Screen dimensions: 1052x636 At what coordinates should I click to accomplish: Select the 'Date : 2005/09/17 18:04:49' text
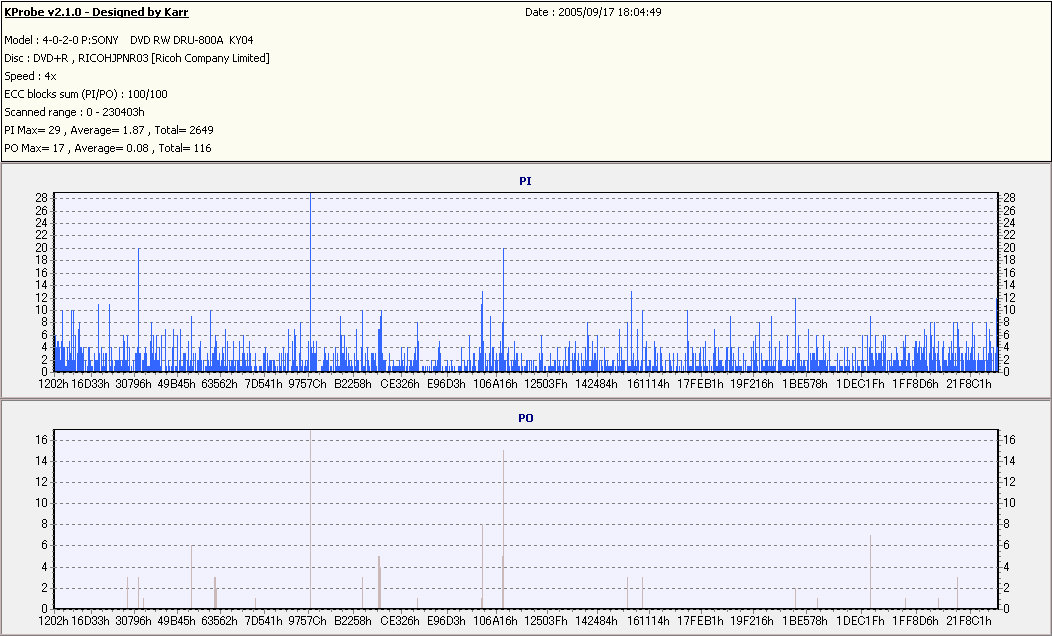(593, 12)
